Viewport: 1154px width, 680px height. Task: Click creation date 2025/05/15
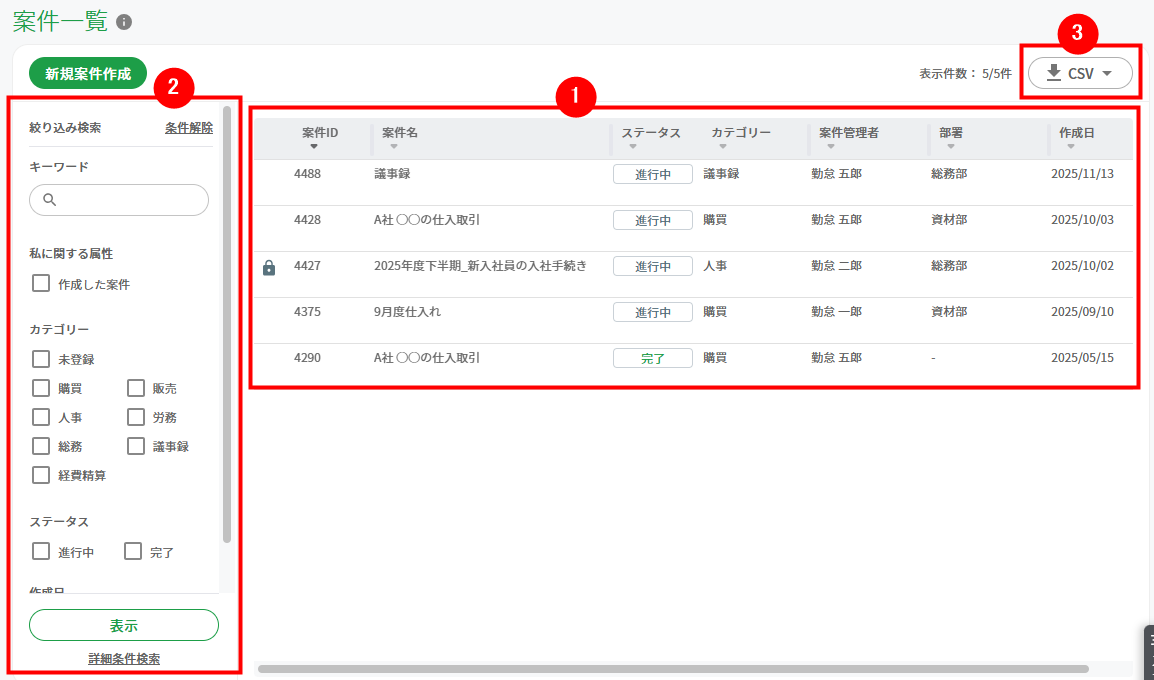[x=1082, y=358]
